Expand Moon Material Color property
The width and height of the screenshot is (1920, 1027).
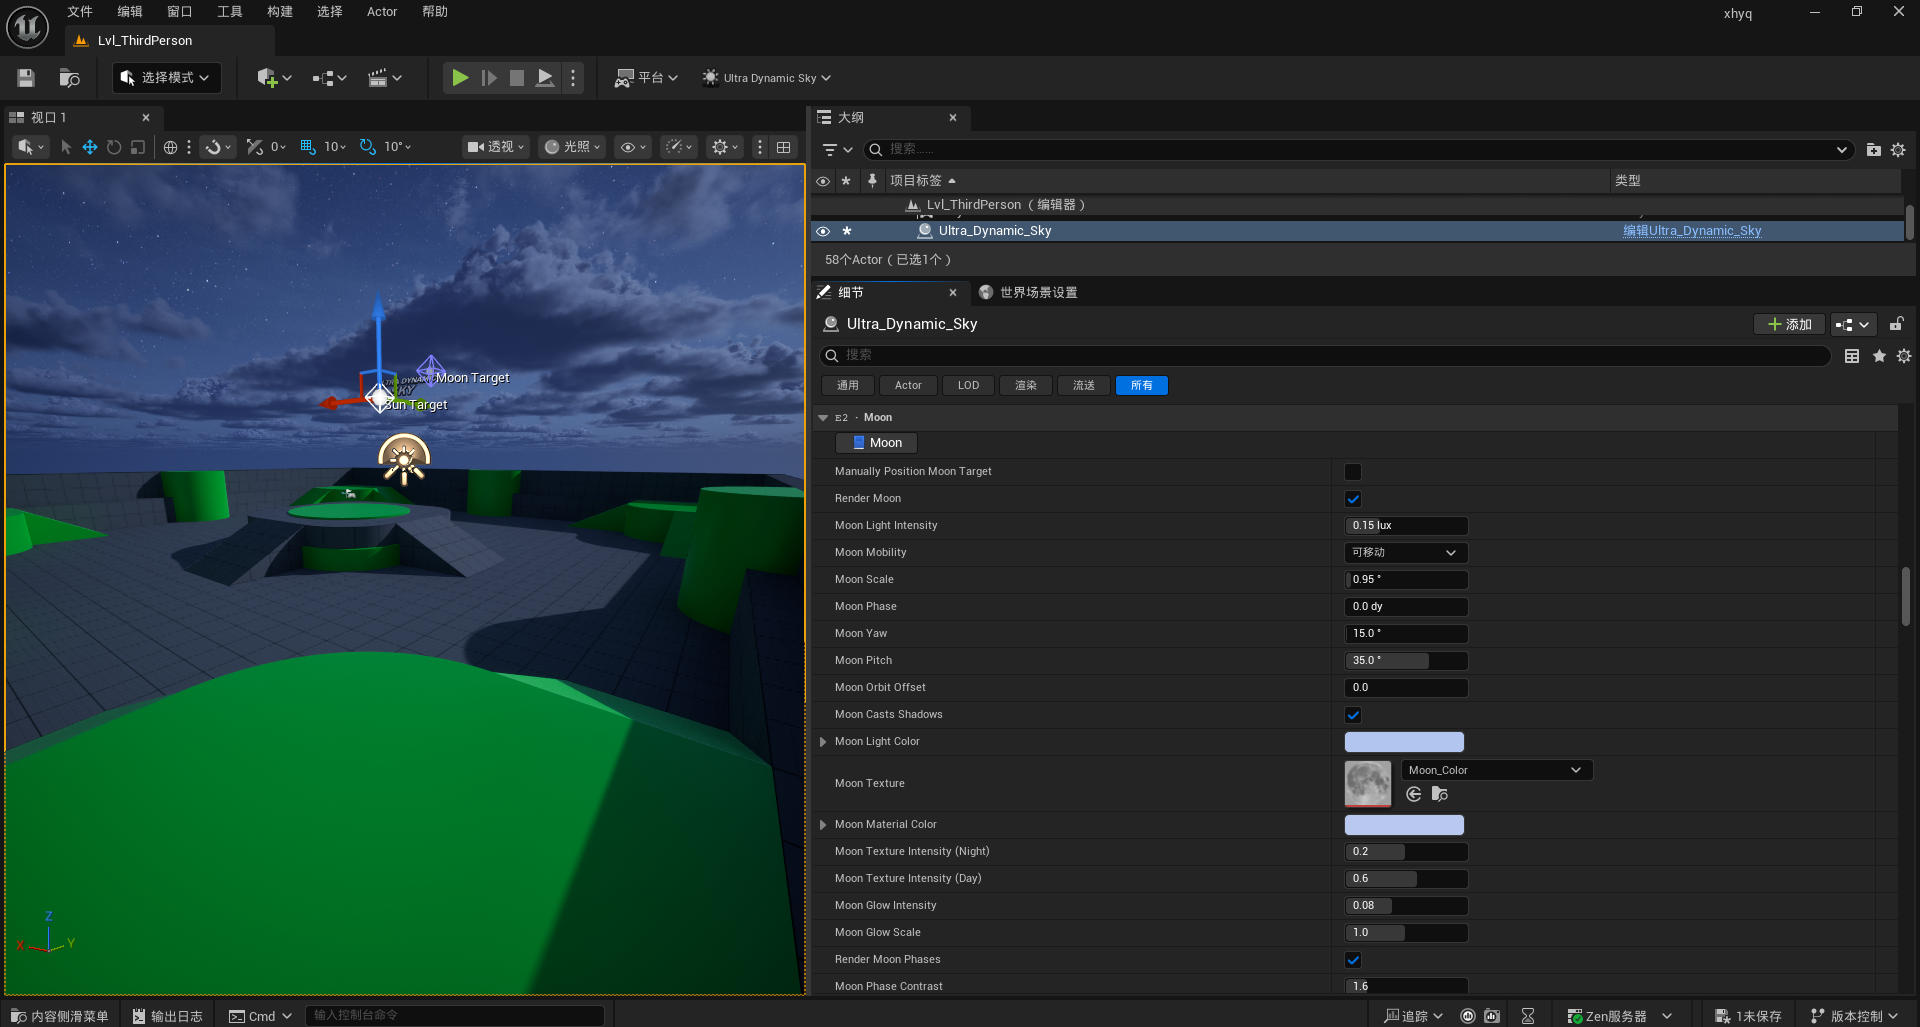pyautogui.click(x=823, y=825)
